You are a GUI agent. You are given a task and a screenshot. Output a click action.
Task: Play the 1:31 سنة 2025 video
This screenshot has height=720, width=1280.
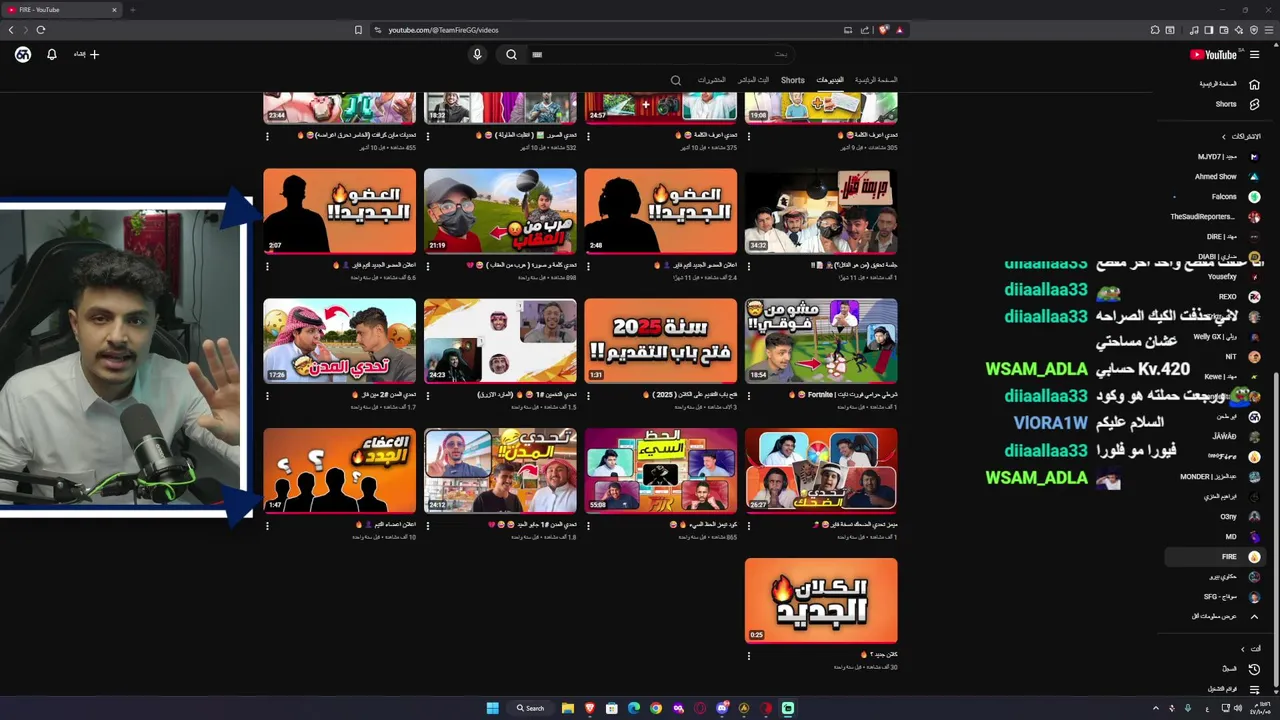(x=660, y=341)
